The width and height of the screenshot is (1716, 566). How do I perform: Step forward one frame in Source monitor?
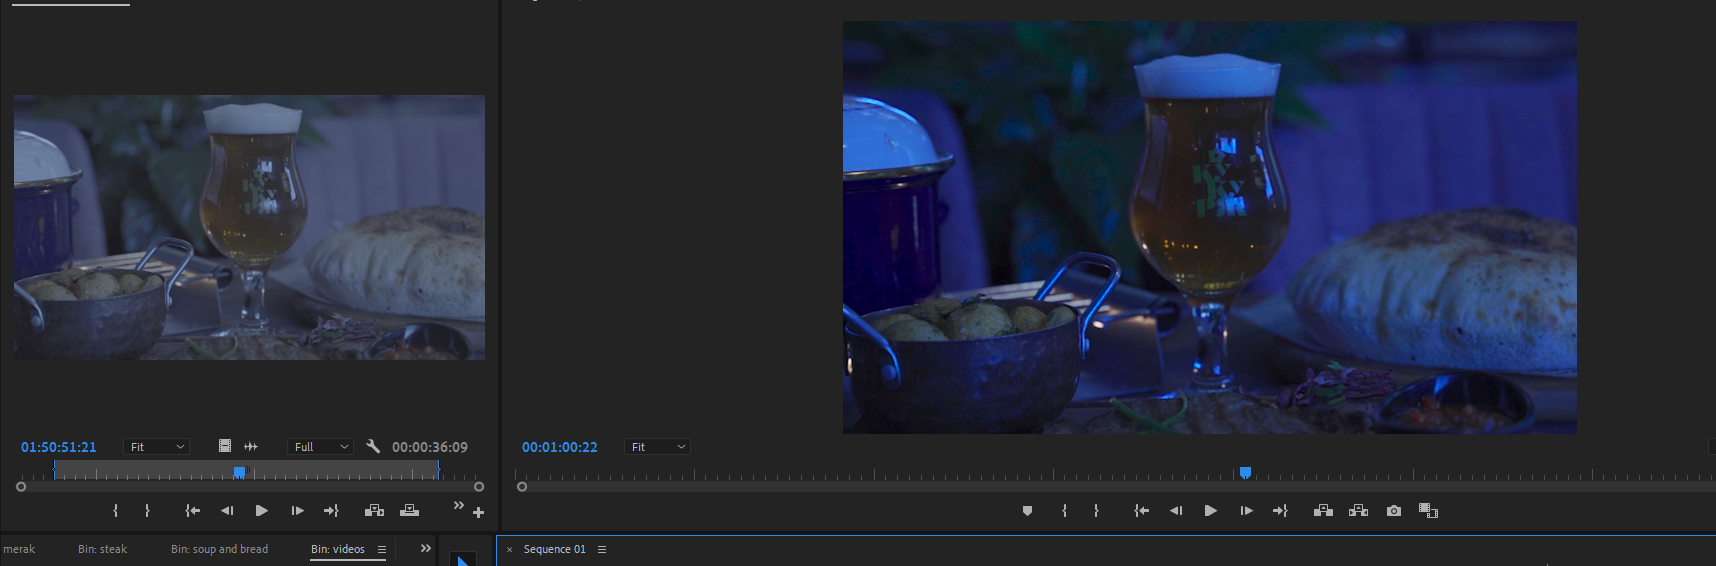click(297, 511)
